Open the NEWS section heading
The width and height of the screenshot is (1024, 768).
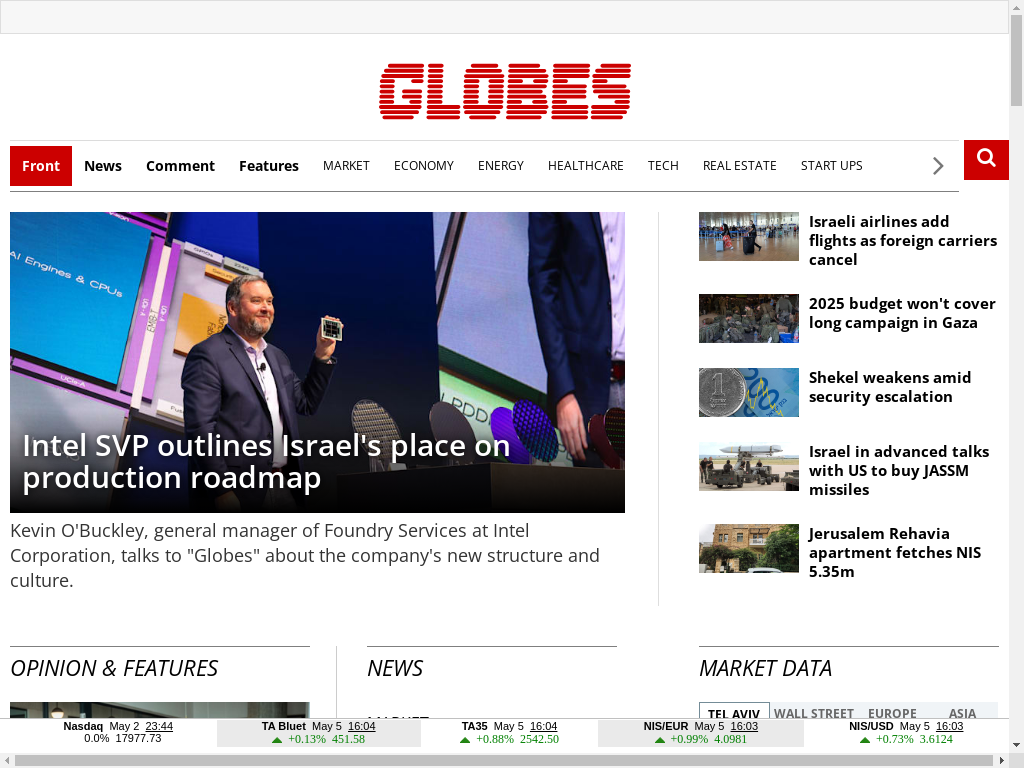[x=395, y=668]
